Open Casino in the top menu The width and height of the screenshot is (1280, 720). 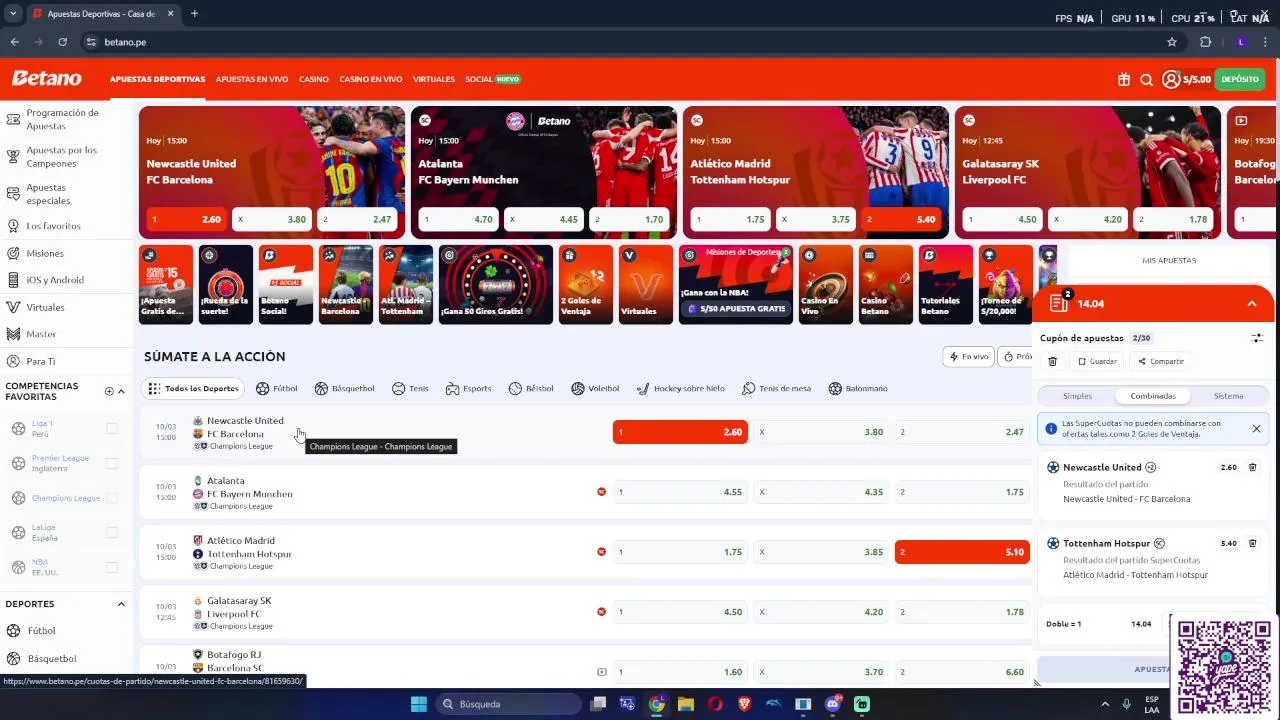[314, 79]
